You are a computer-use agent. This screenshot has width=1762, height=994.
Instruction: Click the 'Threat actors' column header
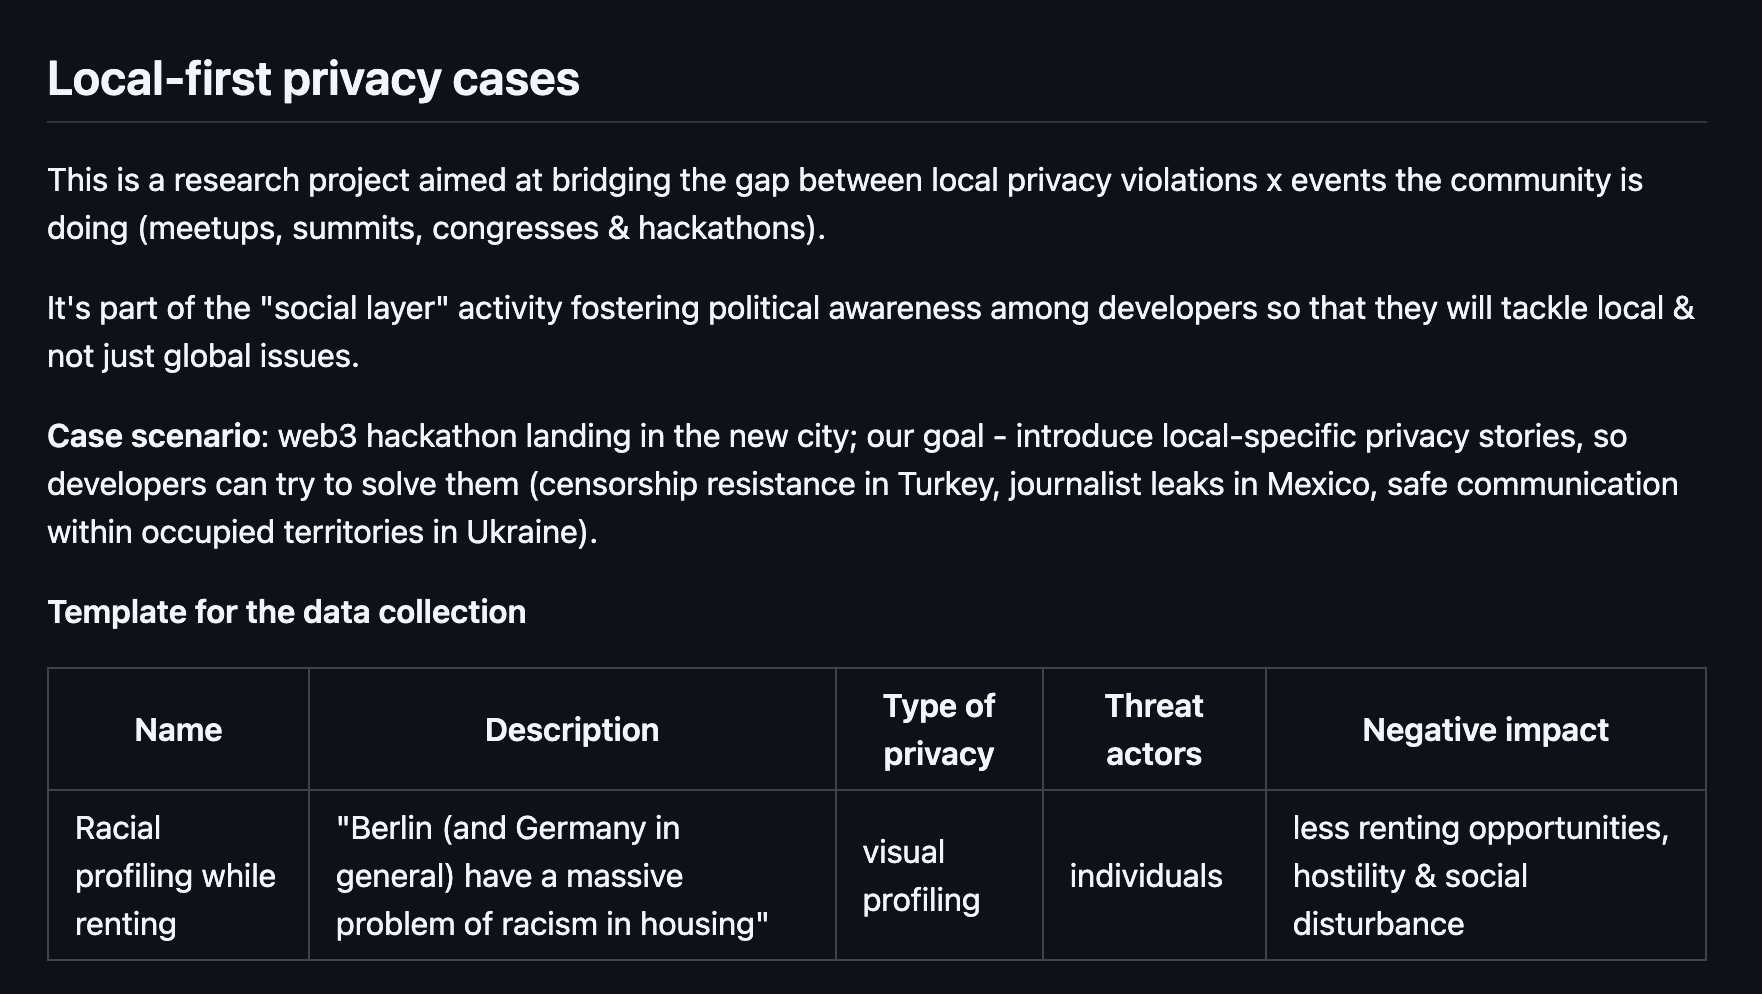(x=1154, y=730)
